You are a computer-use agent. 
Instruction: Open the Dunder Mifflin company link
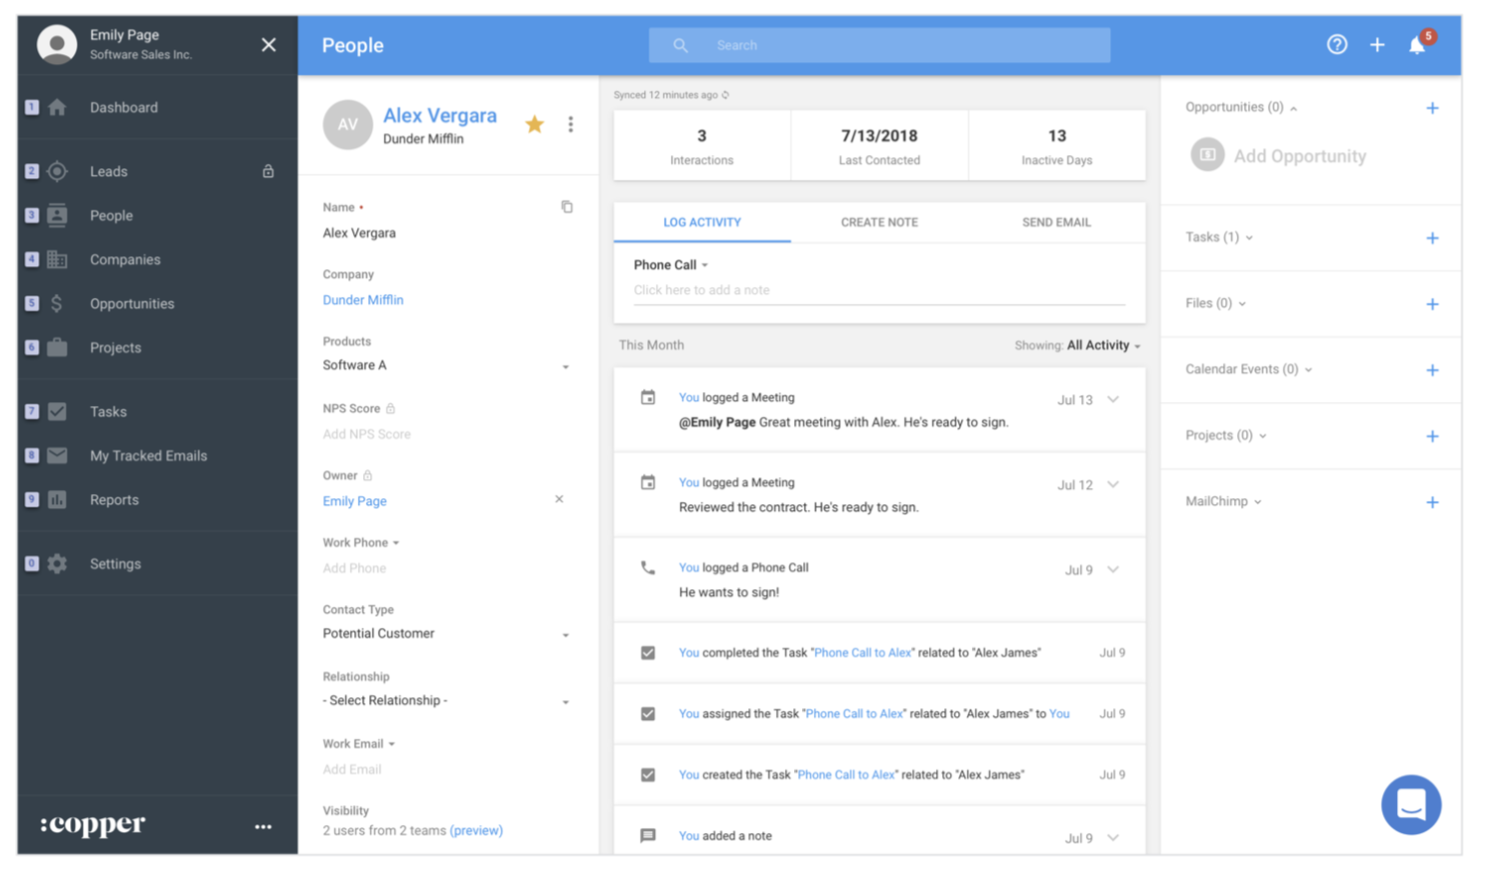[x=363, y=300]
